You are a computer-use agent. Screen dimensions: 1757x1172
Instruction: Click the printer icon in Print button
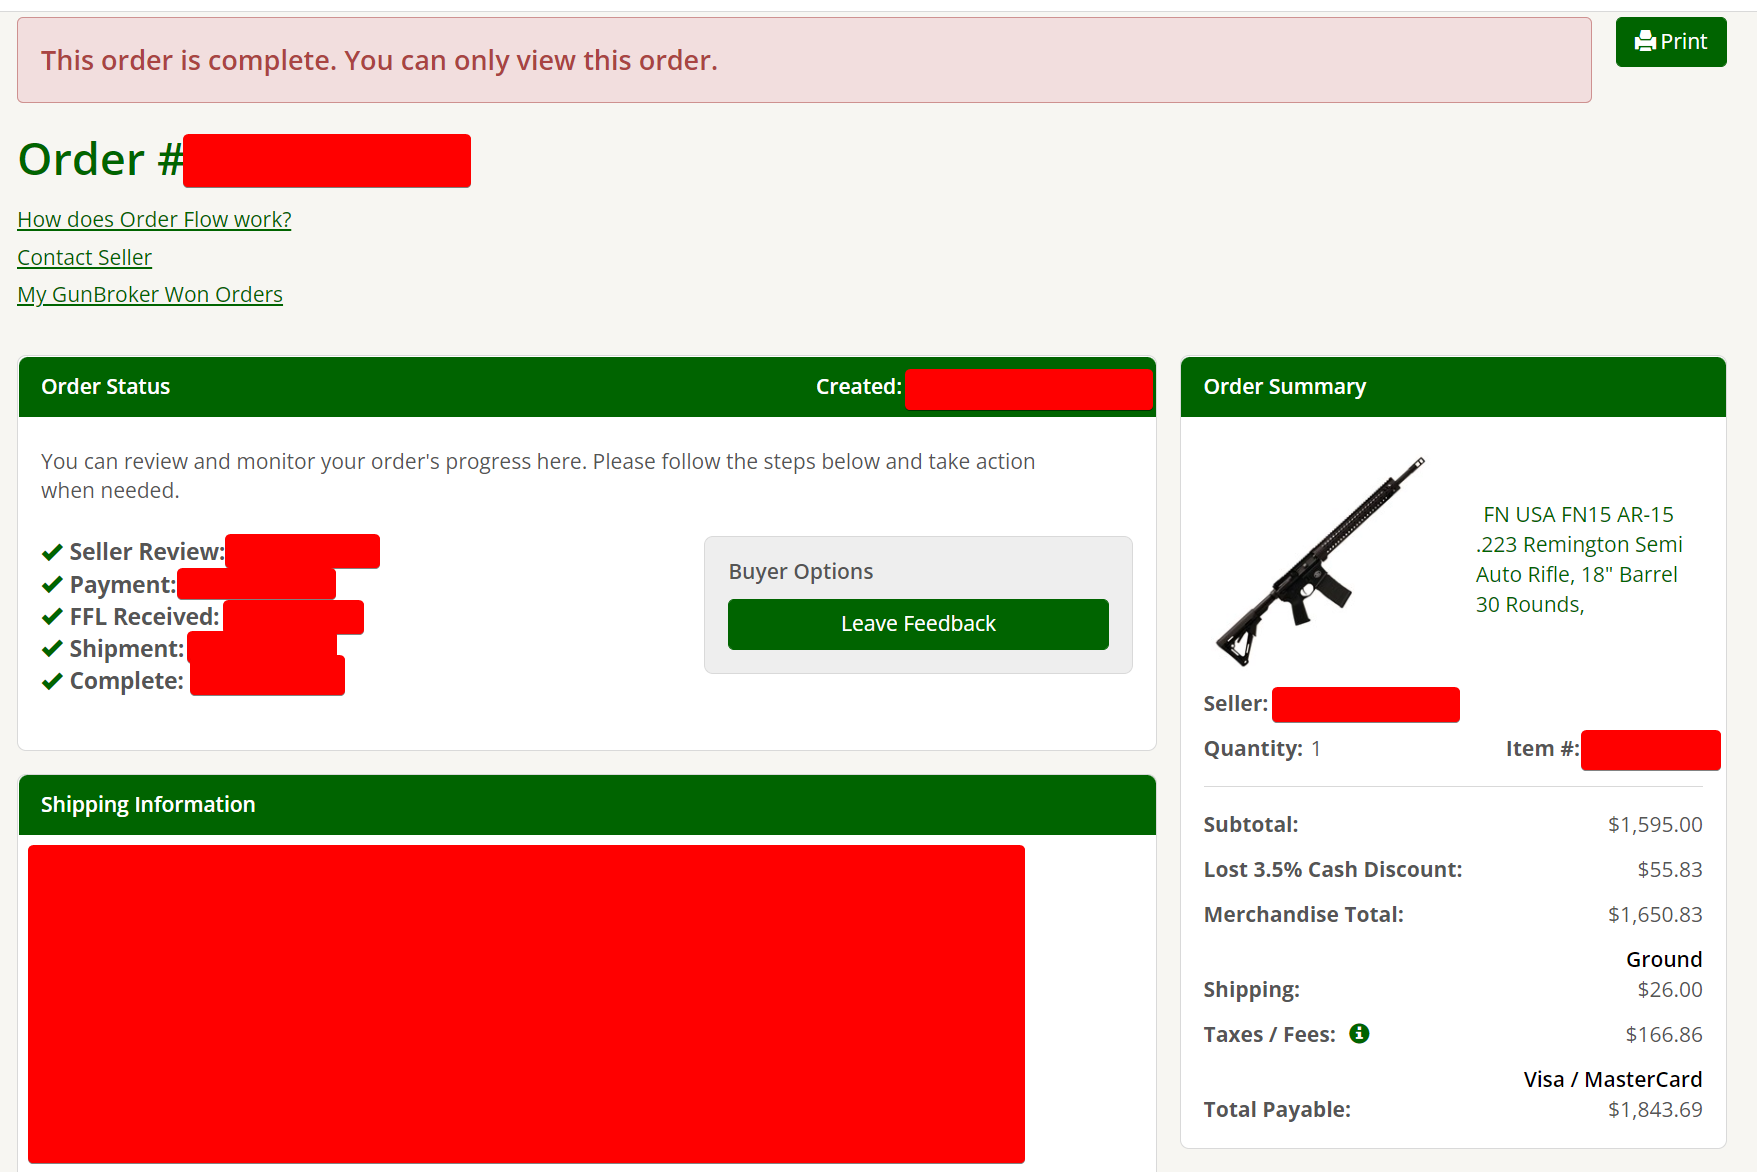1645,41
